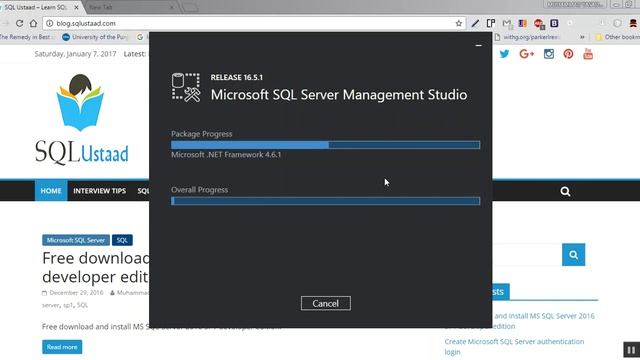Screen dimensions: 640x360
Task: Reload the browser page
Action: click(x=19, y=23)
